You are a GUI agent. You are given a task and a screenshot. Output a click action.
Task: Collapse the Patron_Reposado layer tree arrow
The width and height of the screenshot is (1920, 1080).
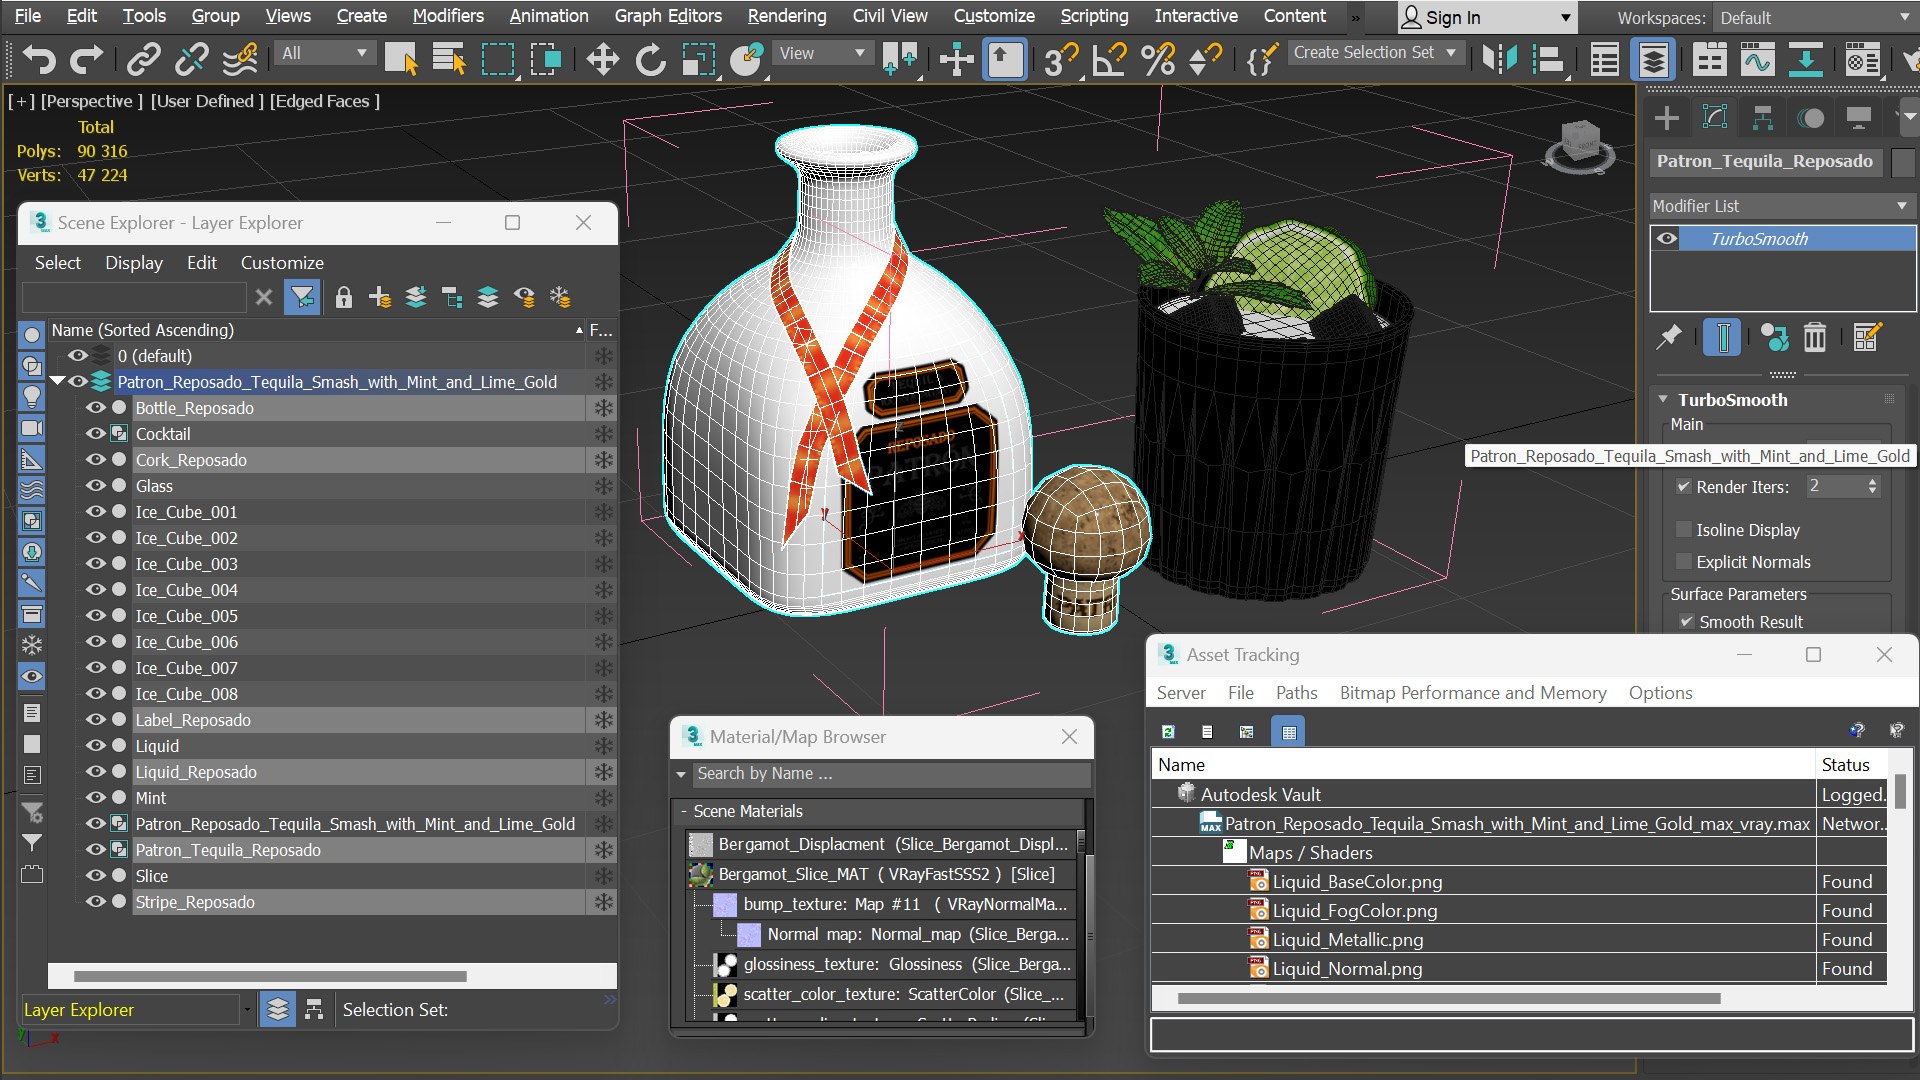[57, 381]
